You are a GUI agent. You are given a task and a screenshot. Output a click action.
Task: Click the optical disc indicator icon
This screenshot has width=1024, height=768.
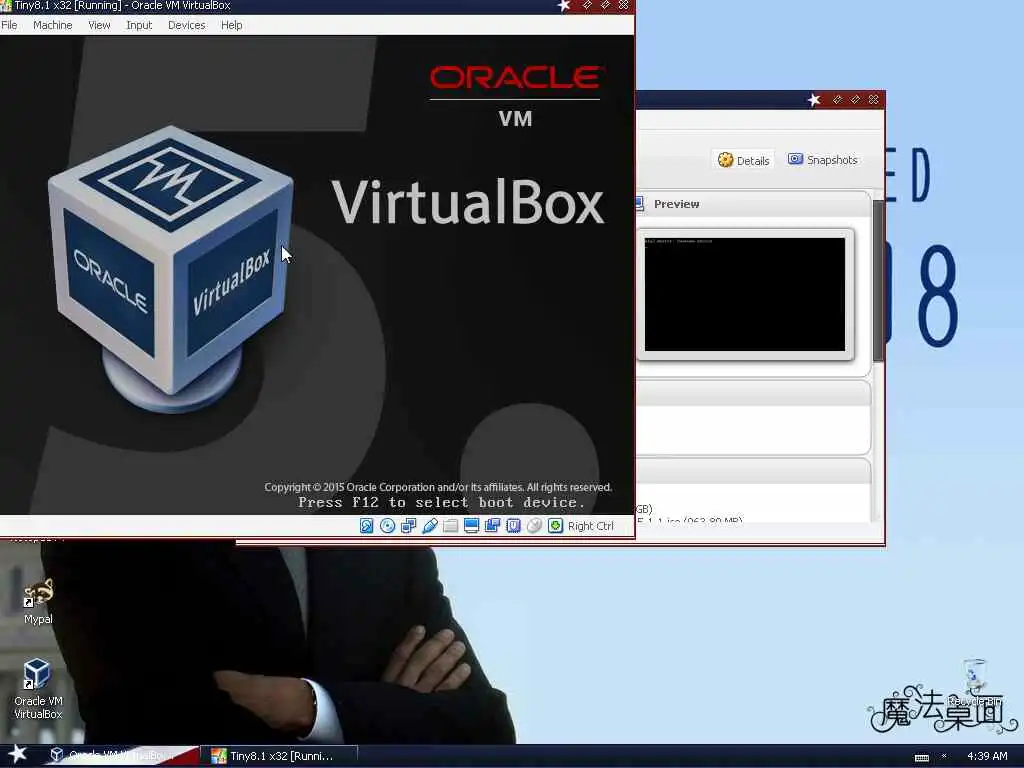(x=387, y=526)
